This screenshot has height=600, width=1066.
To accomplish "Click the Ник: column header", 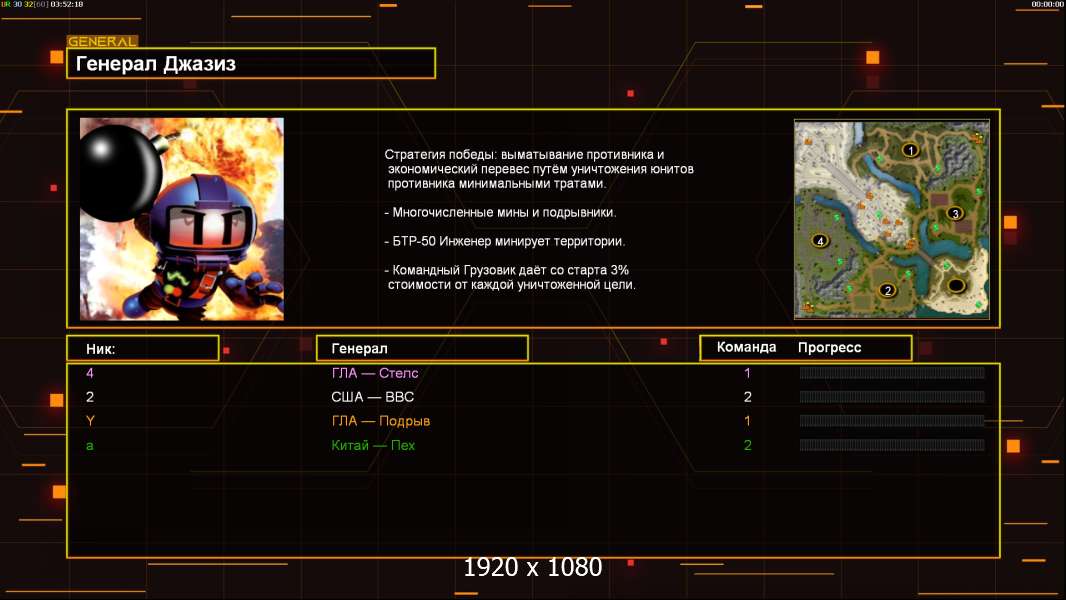I will pyautogui.click(x=143, y=348).
